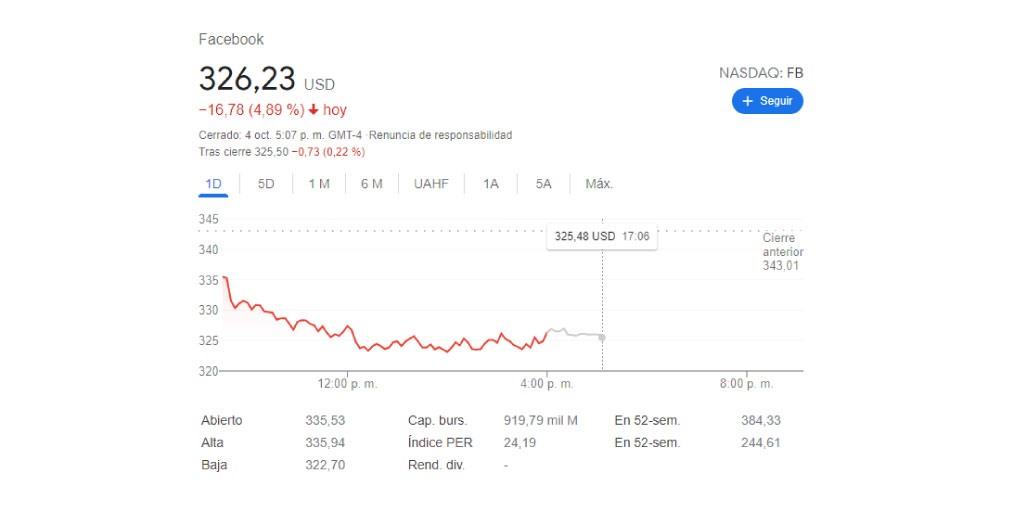
Task: Switch to the 5D range tab
Action: [x=266, y=184]
